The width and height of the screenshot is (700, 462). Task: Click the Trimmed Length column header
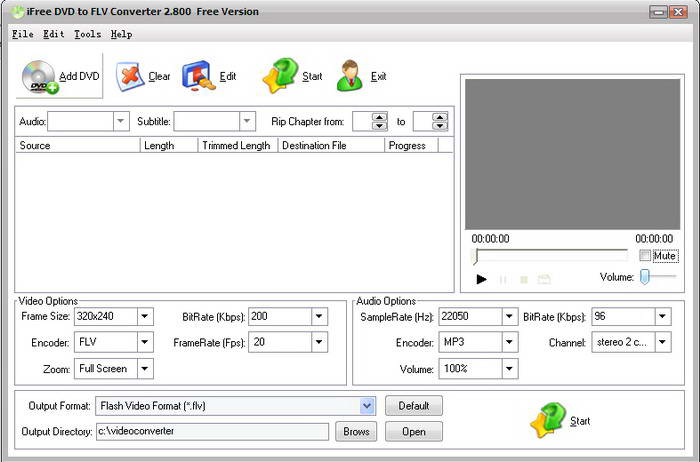[238, 146]
